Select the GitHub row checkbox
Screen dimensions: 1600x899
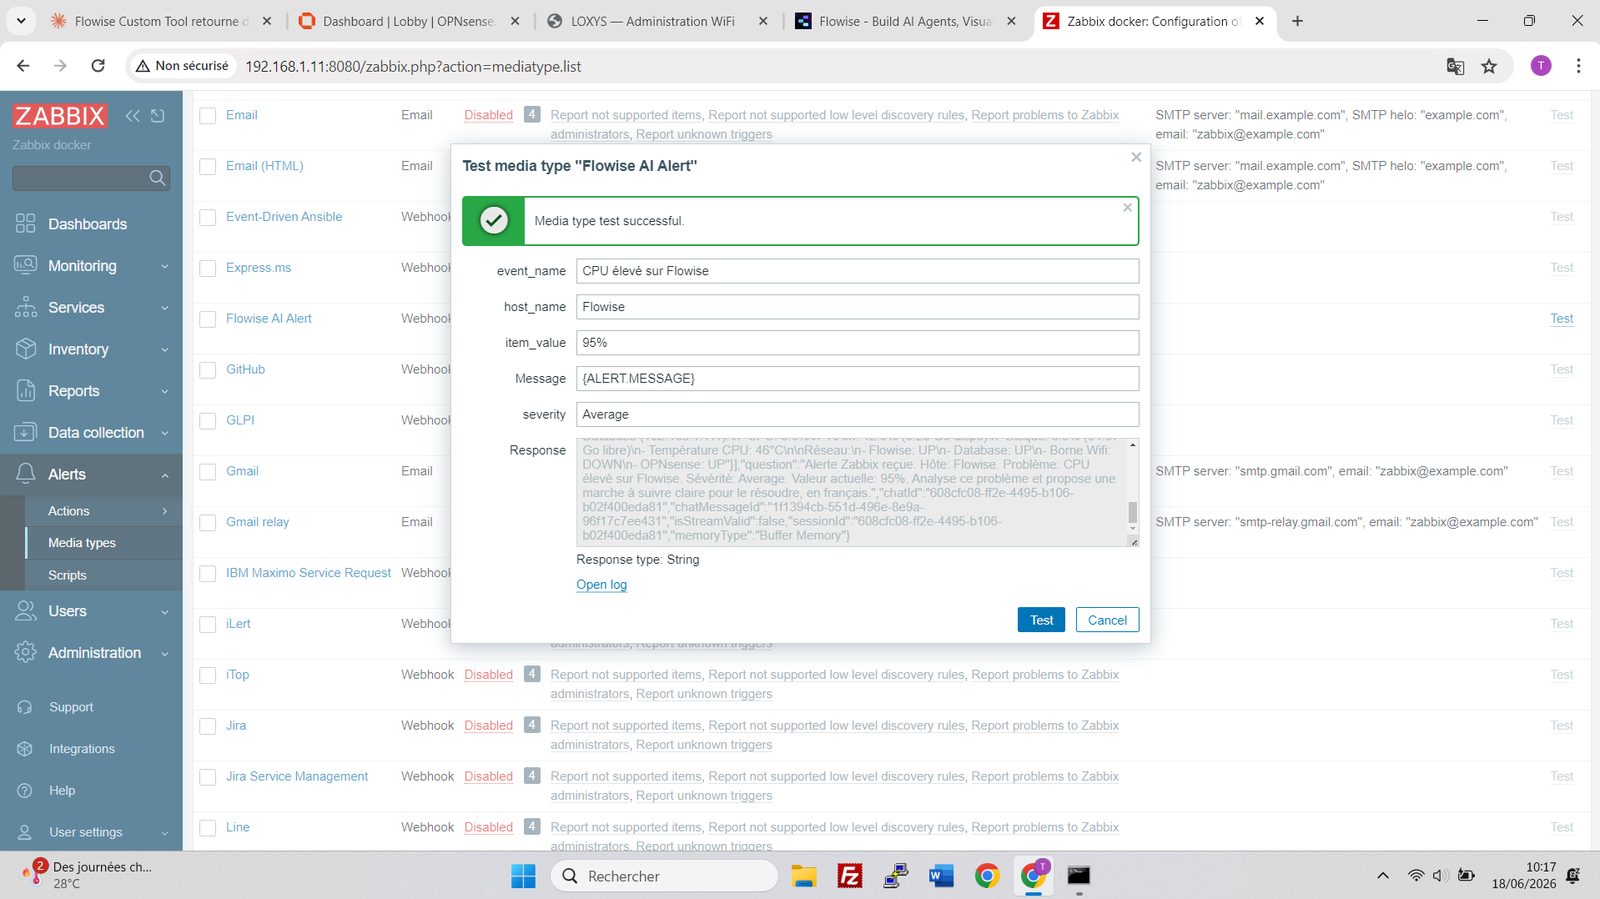click(208, 370)
